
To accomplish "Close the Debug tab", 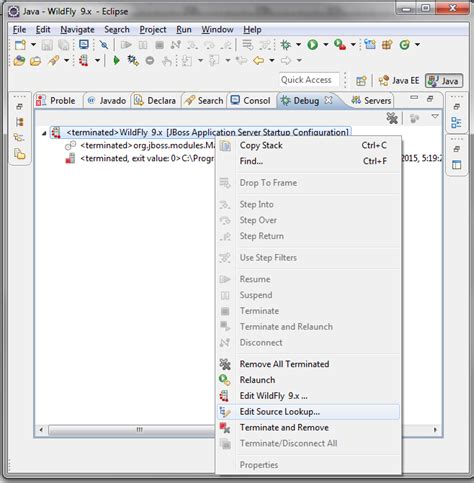I will pyautogui.click(x=329, y=100).
